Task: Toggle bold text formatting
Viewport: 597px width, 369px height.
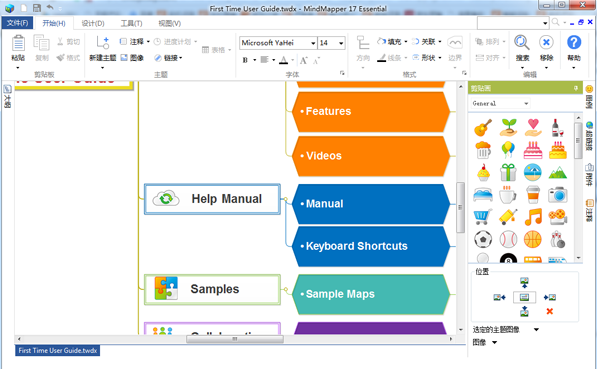Action: pyautogui.click(x=245, y=60)
